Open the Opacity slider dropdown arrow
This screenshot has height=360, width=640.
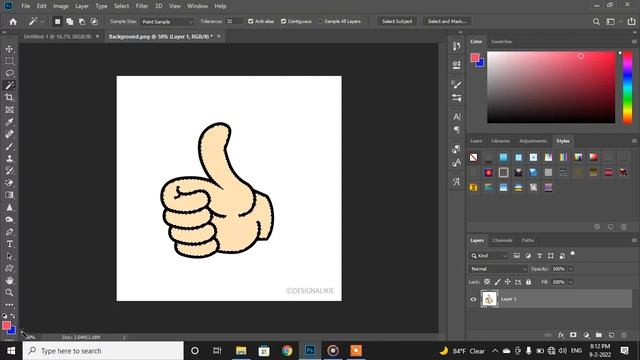point(571,269)
